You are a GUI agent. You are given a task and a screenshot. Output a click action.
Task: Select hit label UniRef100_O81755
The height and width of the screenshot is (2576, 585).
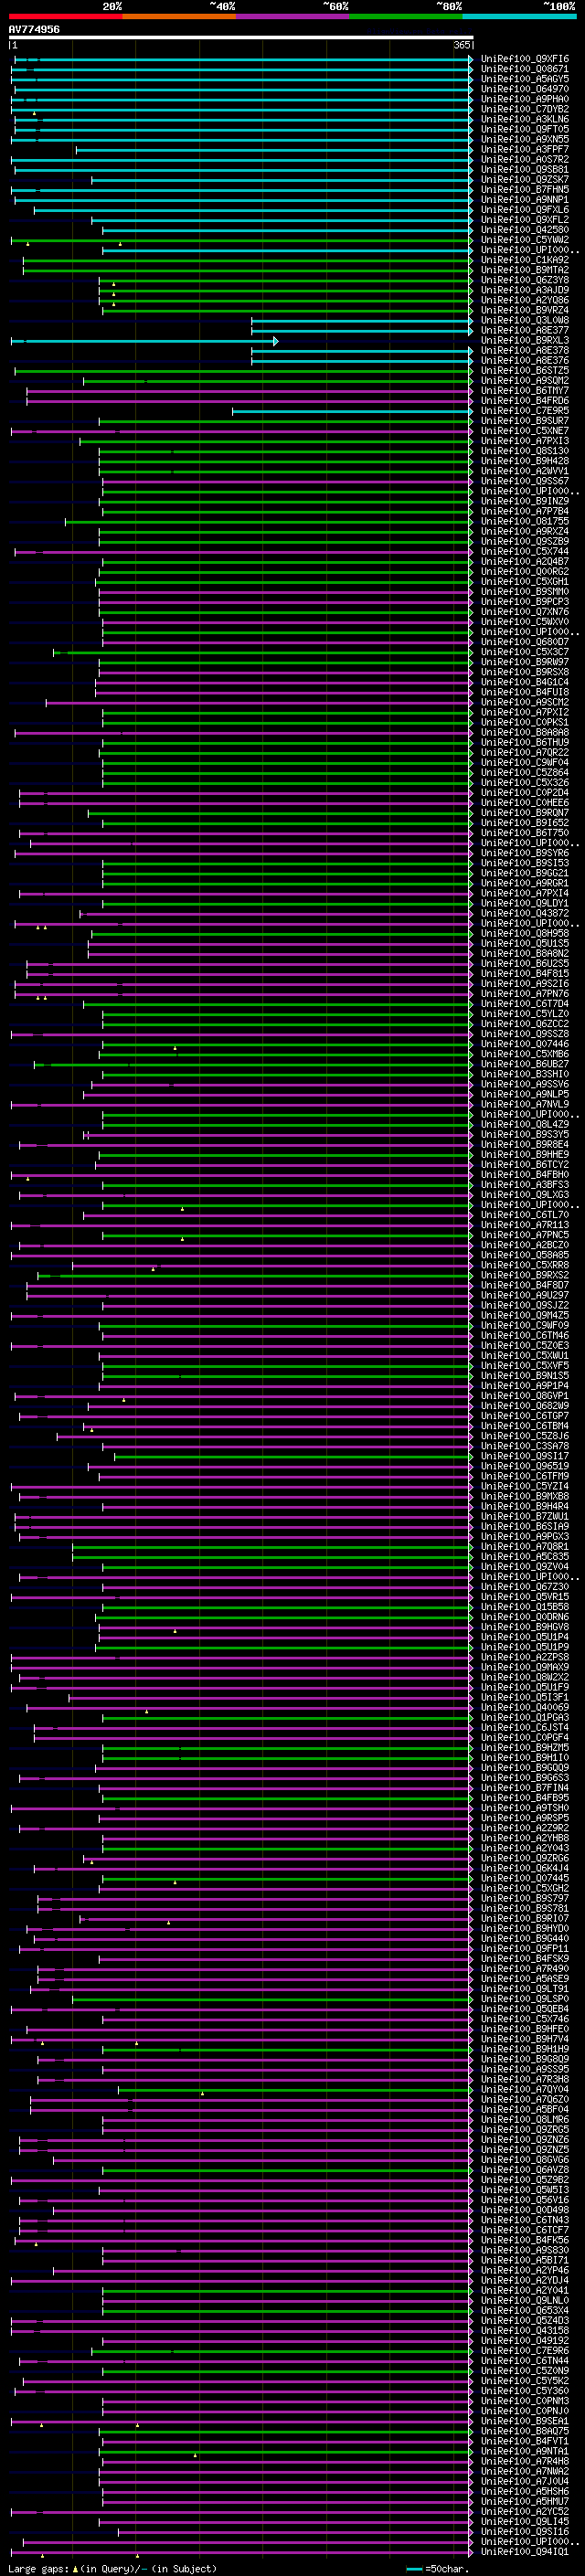tap(525, 521)
